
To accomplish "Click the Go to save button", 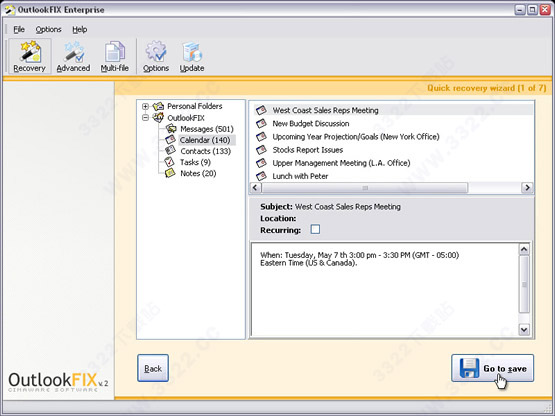I will [x=492, y=368].
